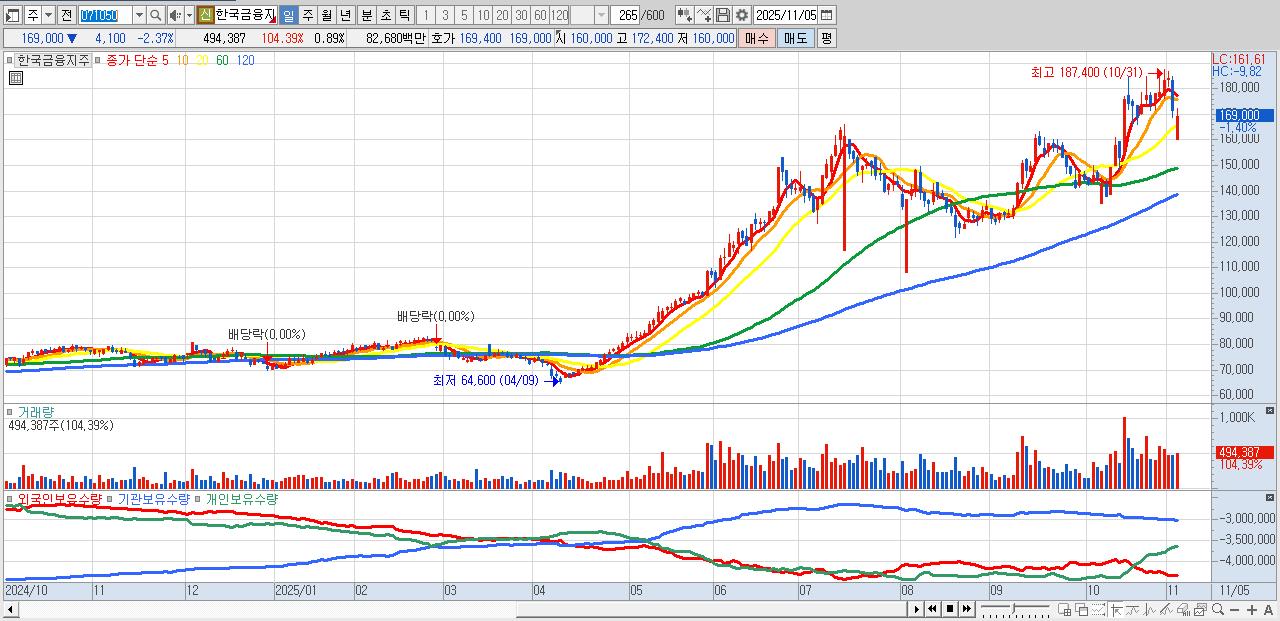Select monthly chart 월 tab
This screenshot has height=621, width=1280.
[326, 15]
